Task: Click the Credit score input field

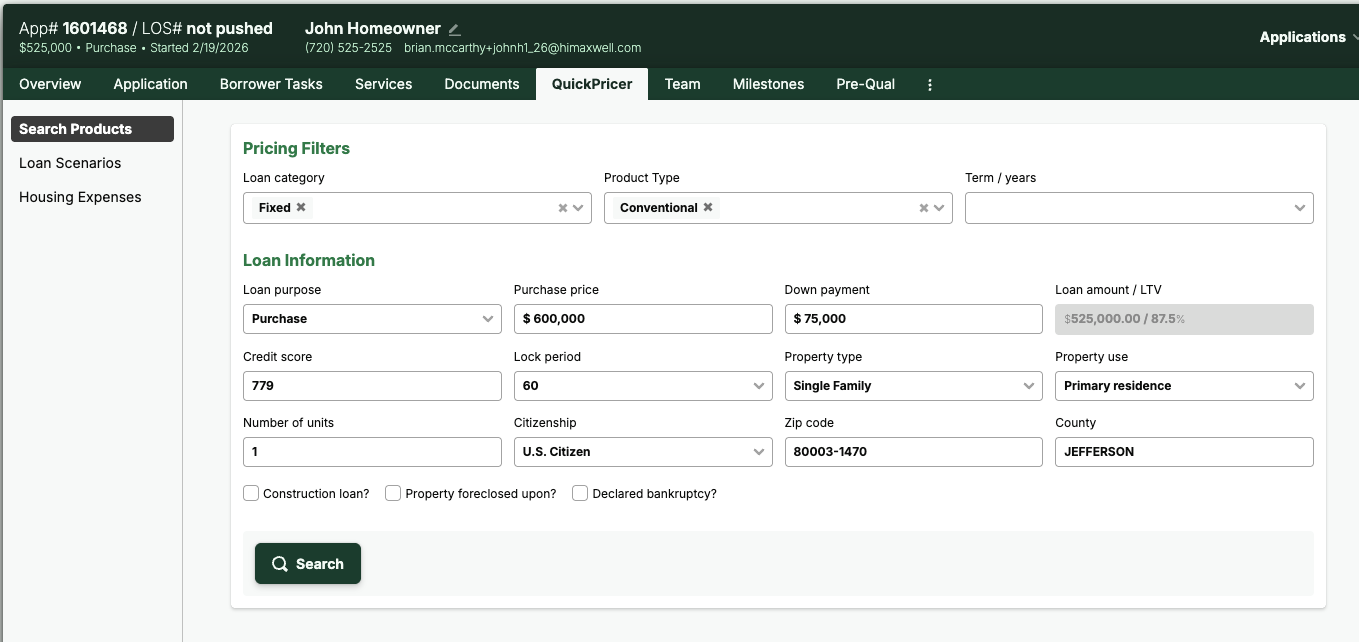Action: click(372, 386)
